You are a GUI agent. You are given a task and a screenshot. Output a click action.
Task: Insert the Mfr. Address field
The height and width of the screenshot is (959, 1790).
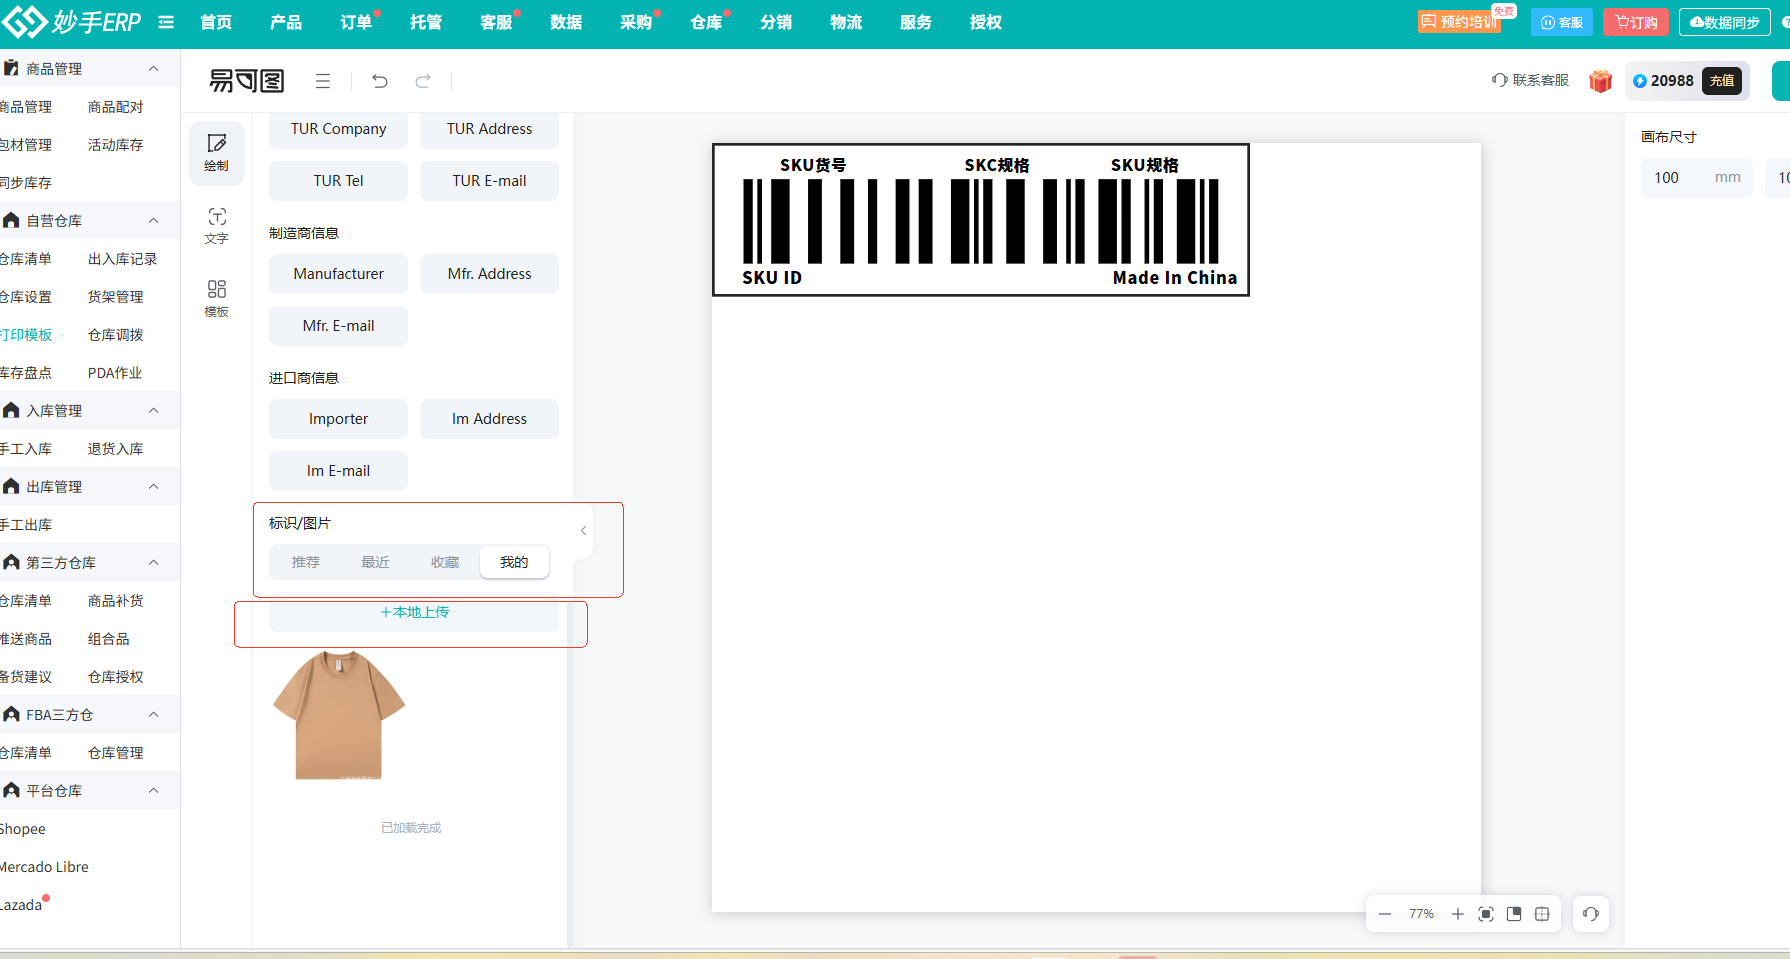[x=489, y=274]
